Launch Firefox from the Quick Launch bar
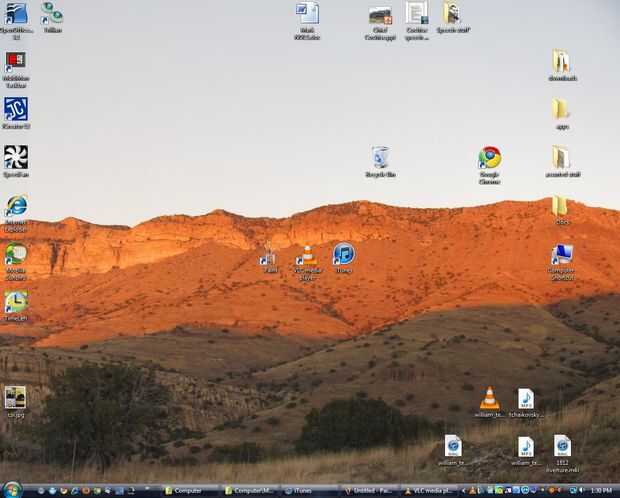The width and height of the screenshot is (620, 498). pos(64,491)
